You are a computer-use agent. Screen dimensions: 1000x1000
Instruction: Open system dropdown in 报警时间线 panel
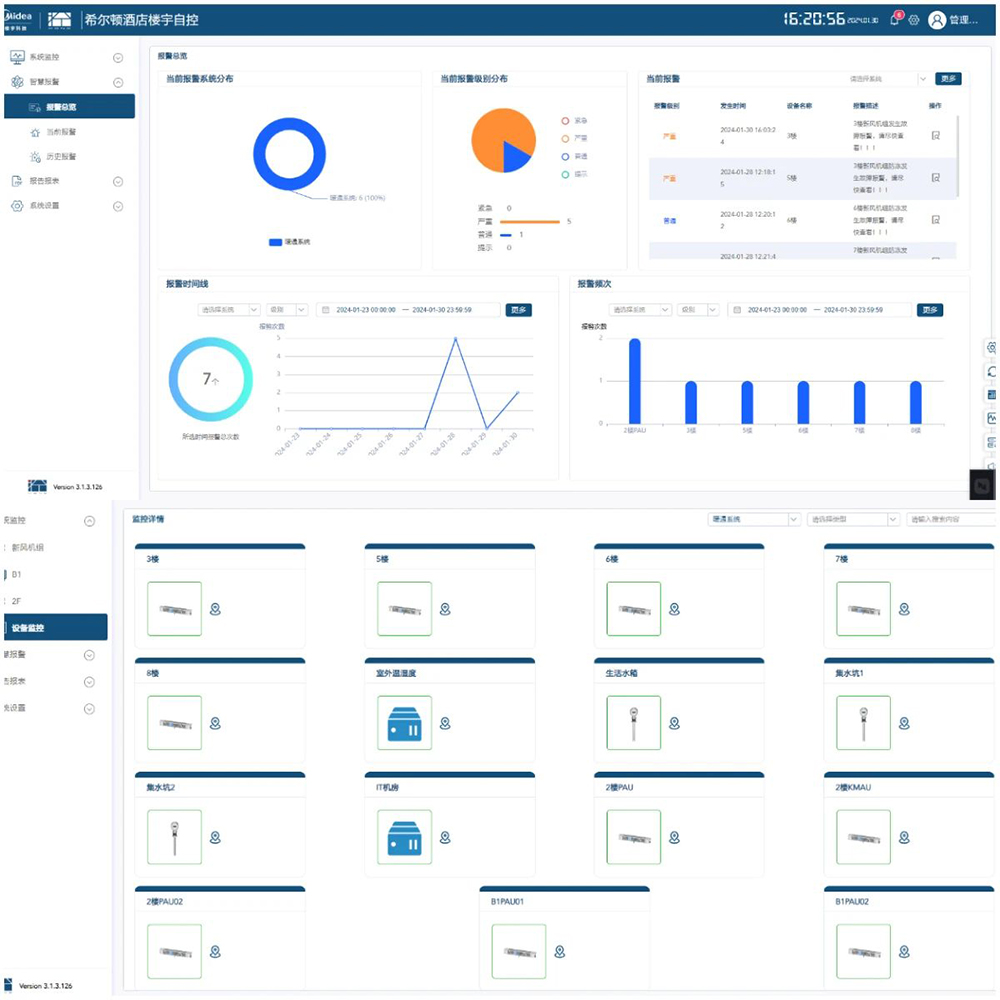point(227,310)
